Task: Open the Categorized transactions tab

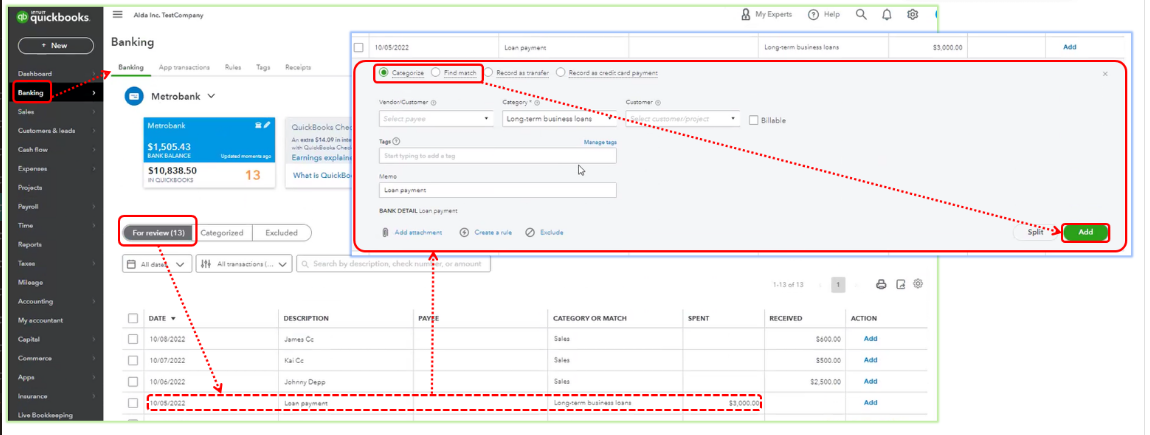Action: [222, 233]
